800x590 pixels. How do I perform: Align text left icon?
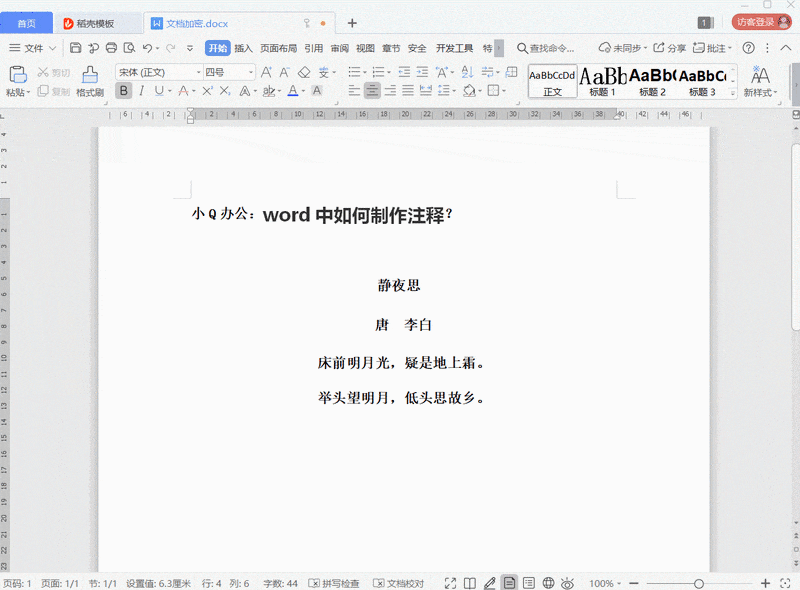[354, 91]
